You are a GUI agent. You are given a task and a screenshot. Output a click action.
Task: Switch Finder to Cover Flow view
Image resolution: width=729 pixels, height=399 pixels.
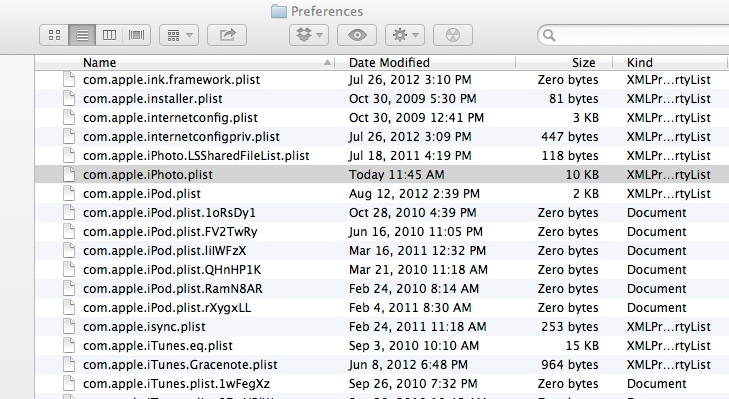pos(136,35)
